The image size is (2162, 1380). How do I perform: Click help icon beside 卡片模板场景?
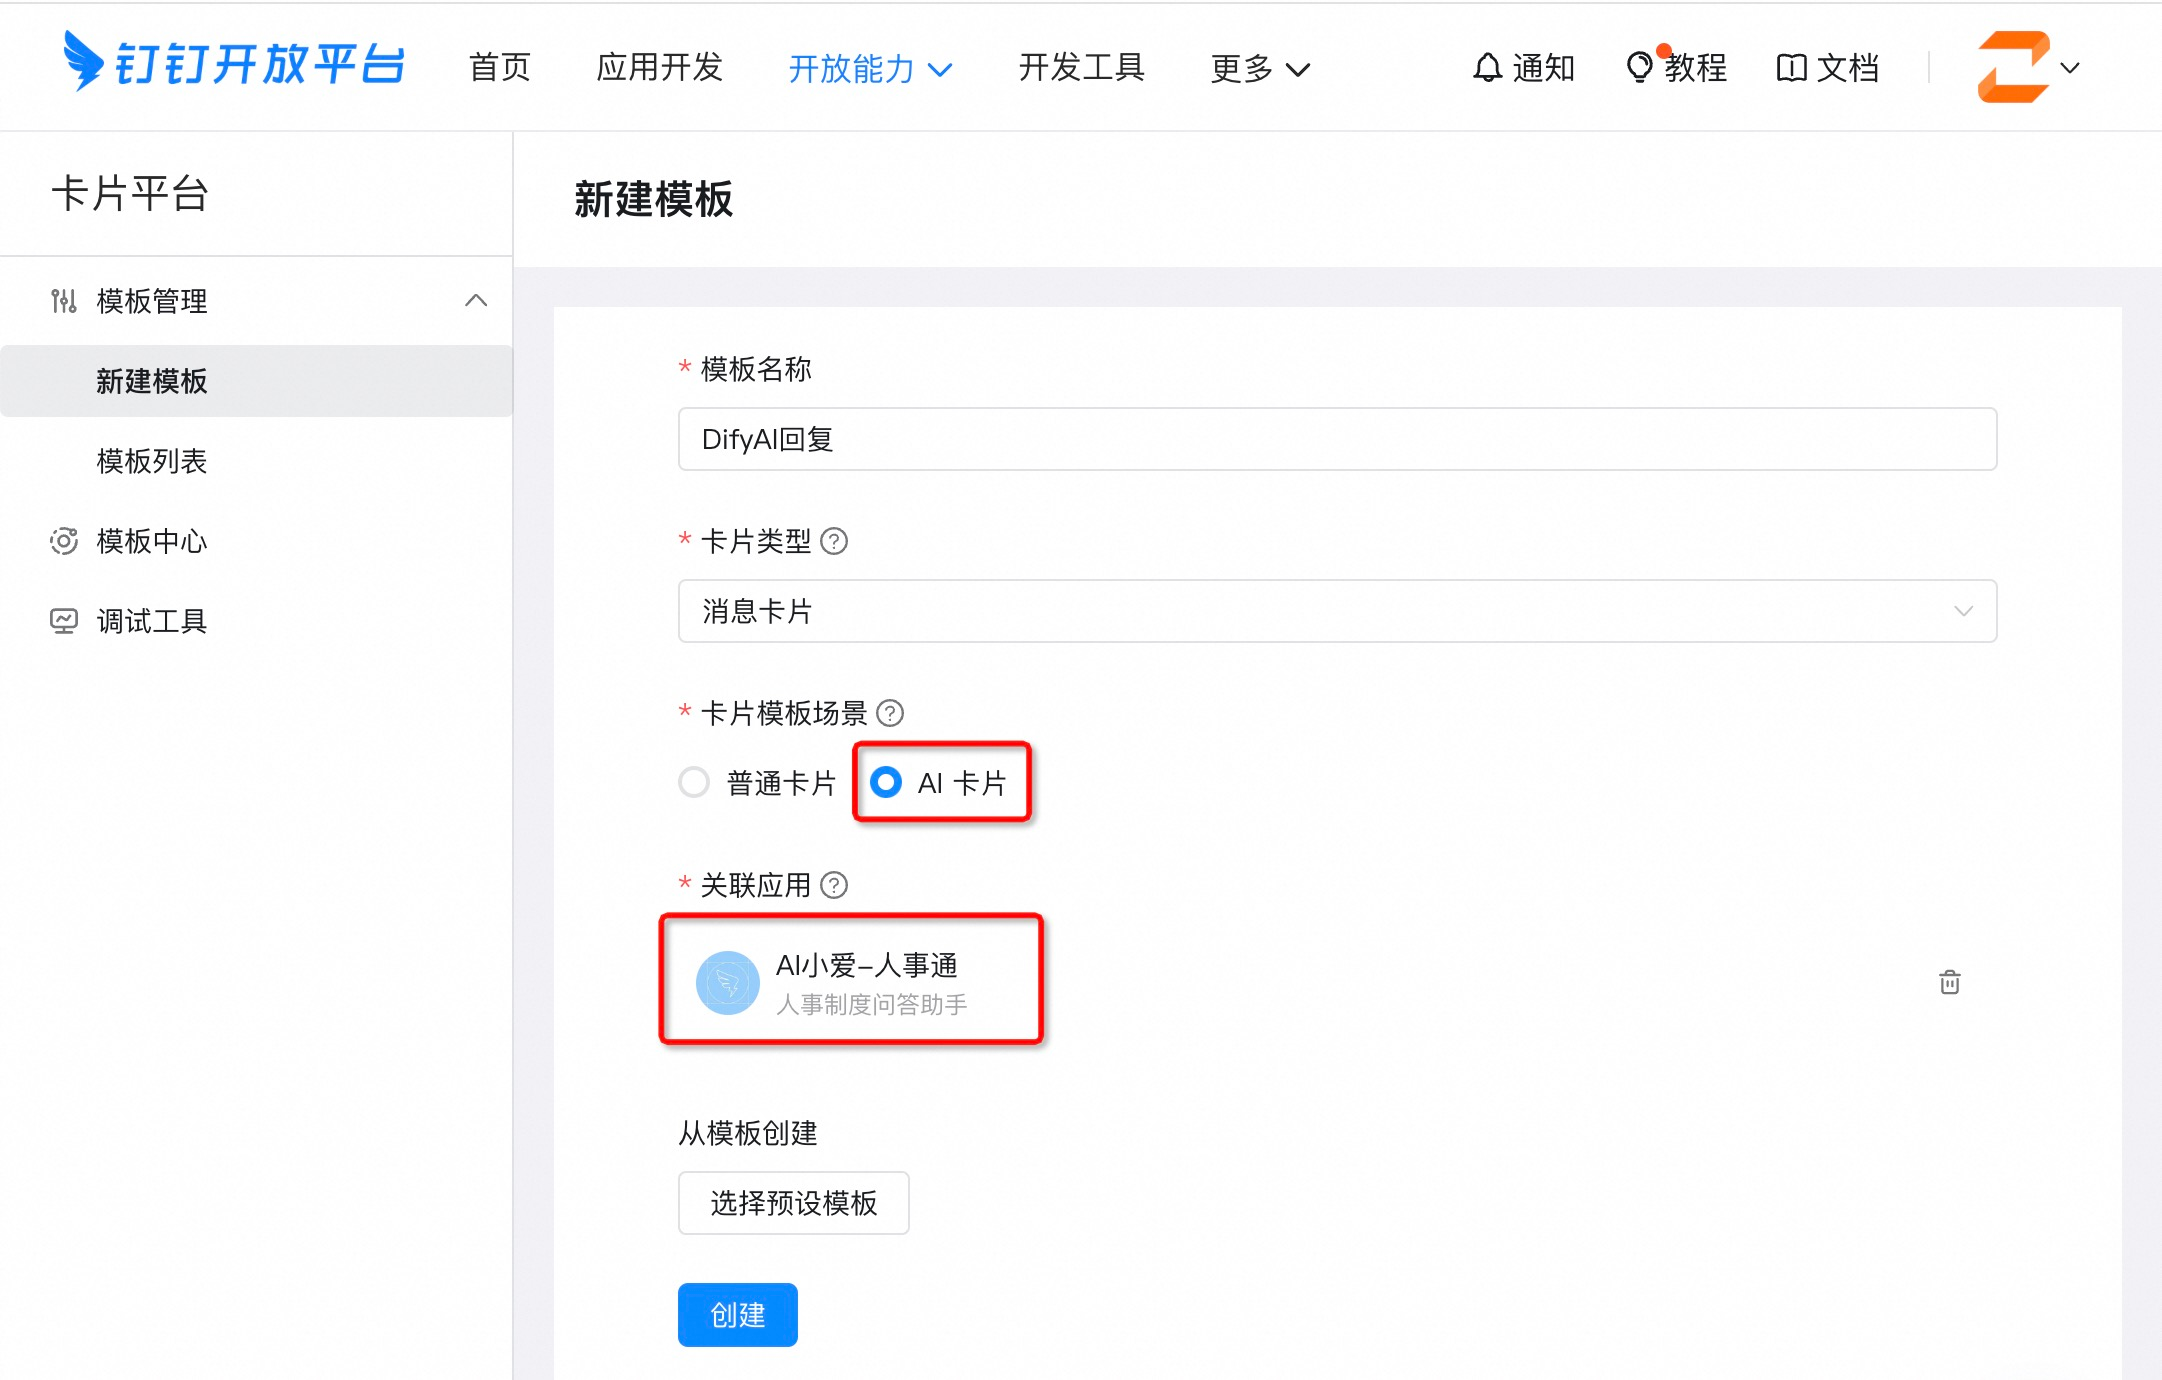coord(890,713)
